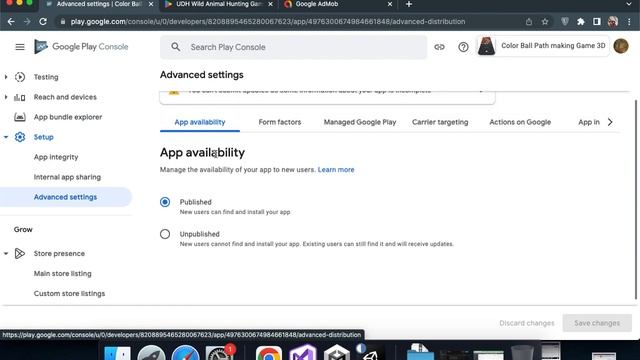Open the browser extensions puzzle icon
The width and height of the screenshot is (640, 360).
[x=580, y=22]
